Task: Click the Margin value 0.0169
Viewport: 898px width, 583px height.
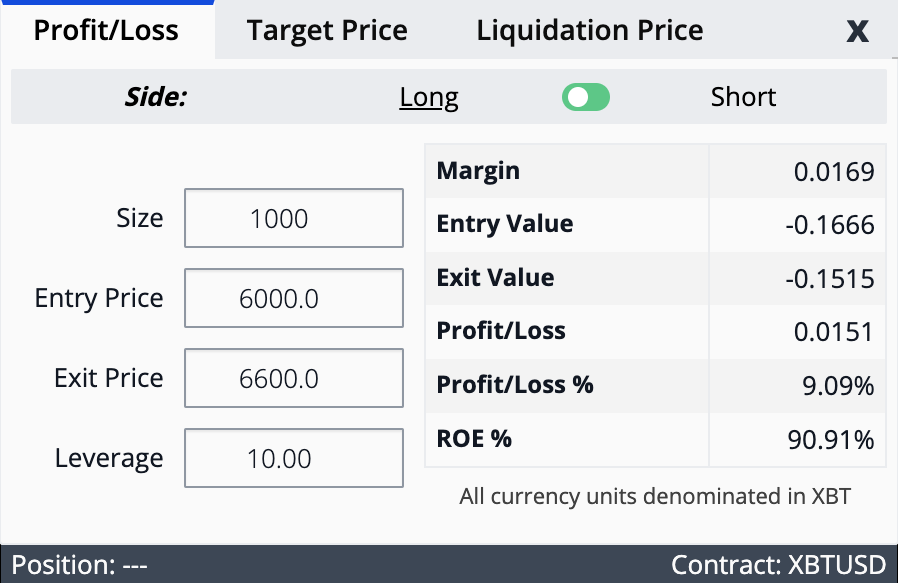Action: point(834,172)
